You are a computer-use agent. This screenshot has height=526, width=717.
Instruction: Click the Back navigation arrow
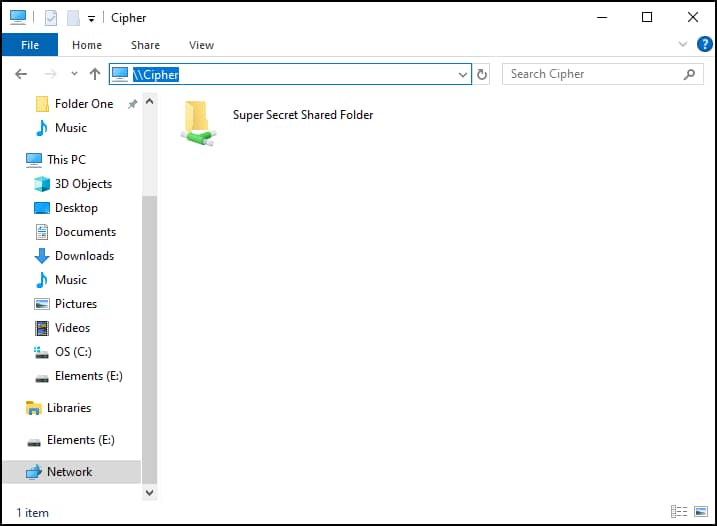21,74
